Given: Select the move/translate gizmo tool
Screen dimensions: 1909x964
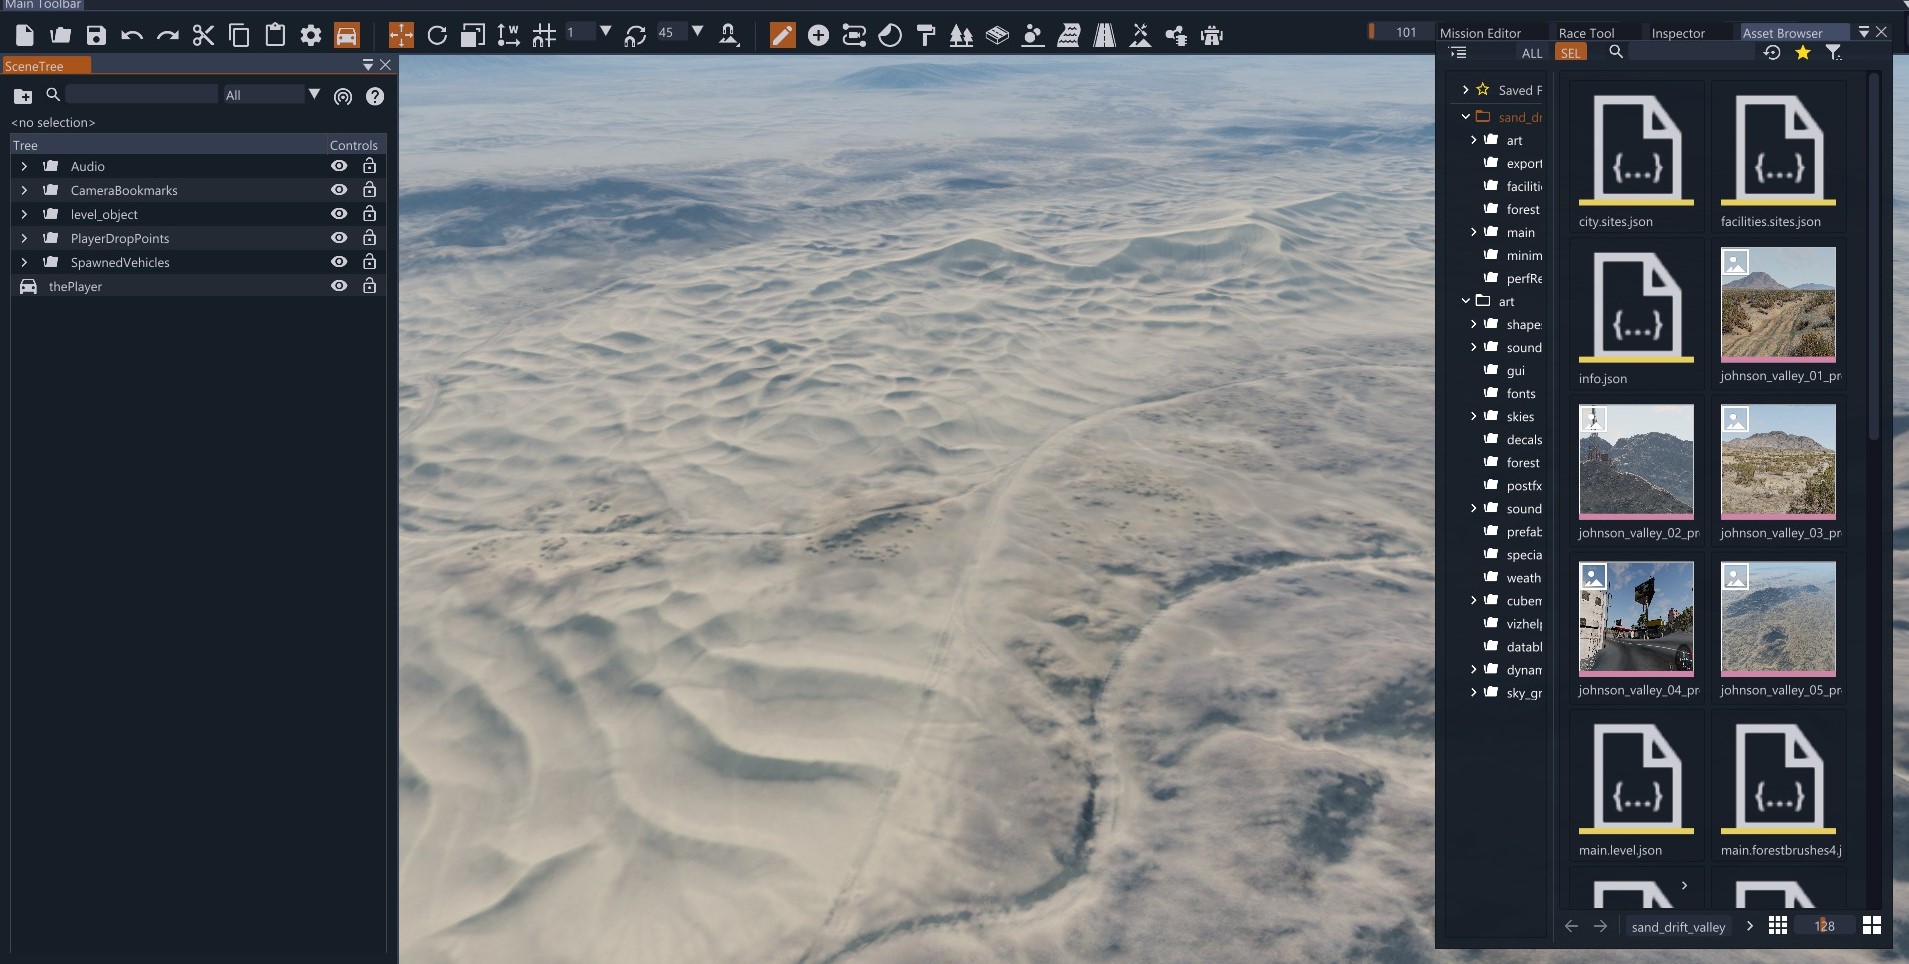Looking at the screenshot, I should coord(401,36).
